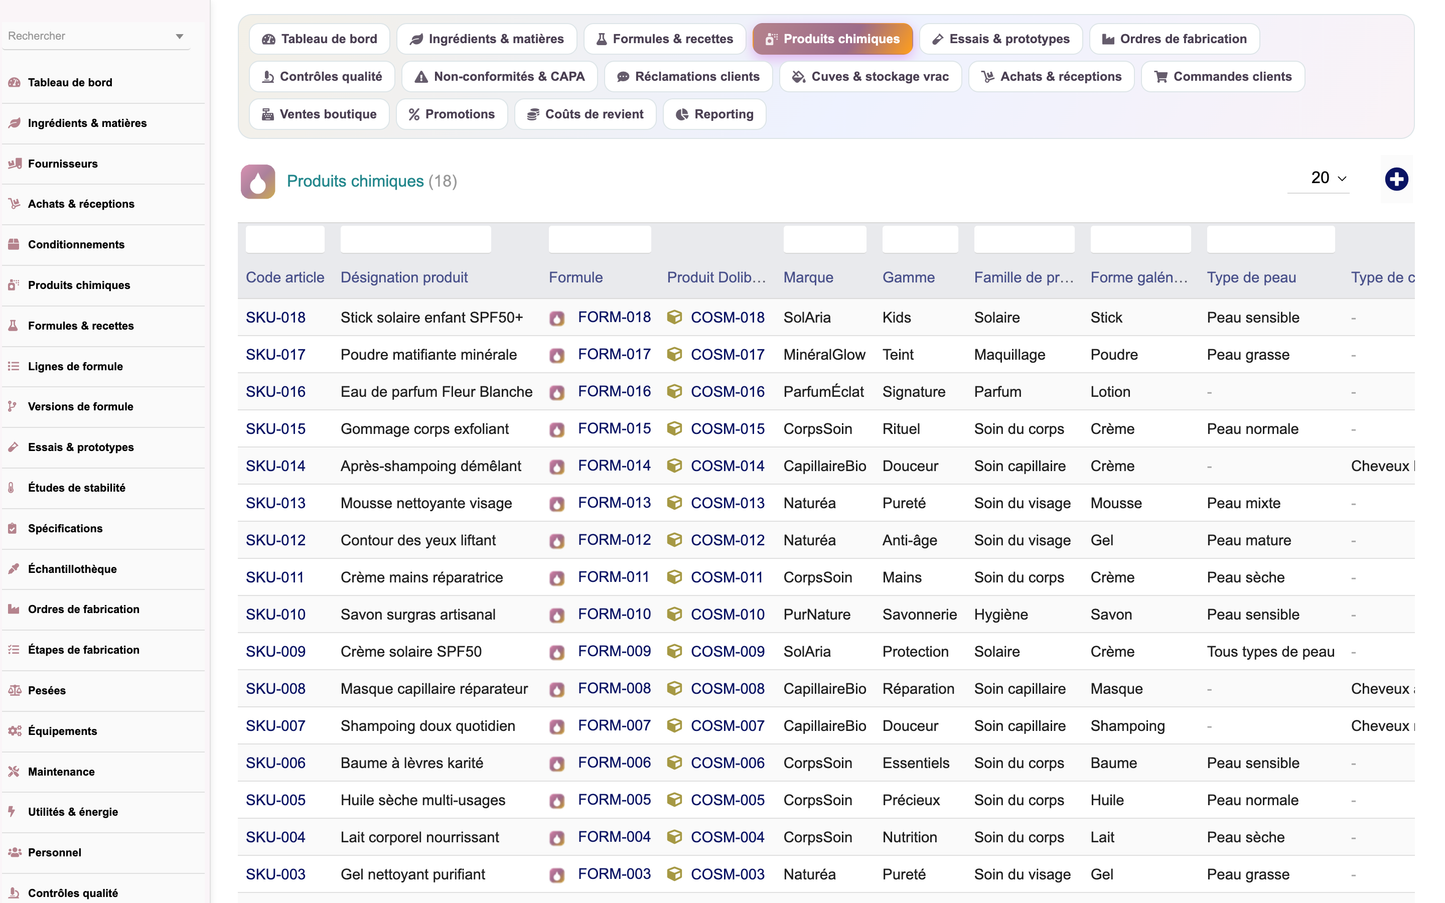Click the Produits chimiques heading link
The height and width of the screenshot is (903, 1445).
[355, 181]
